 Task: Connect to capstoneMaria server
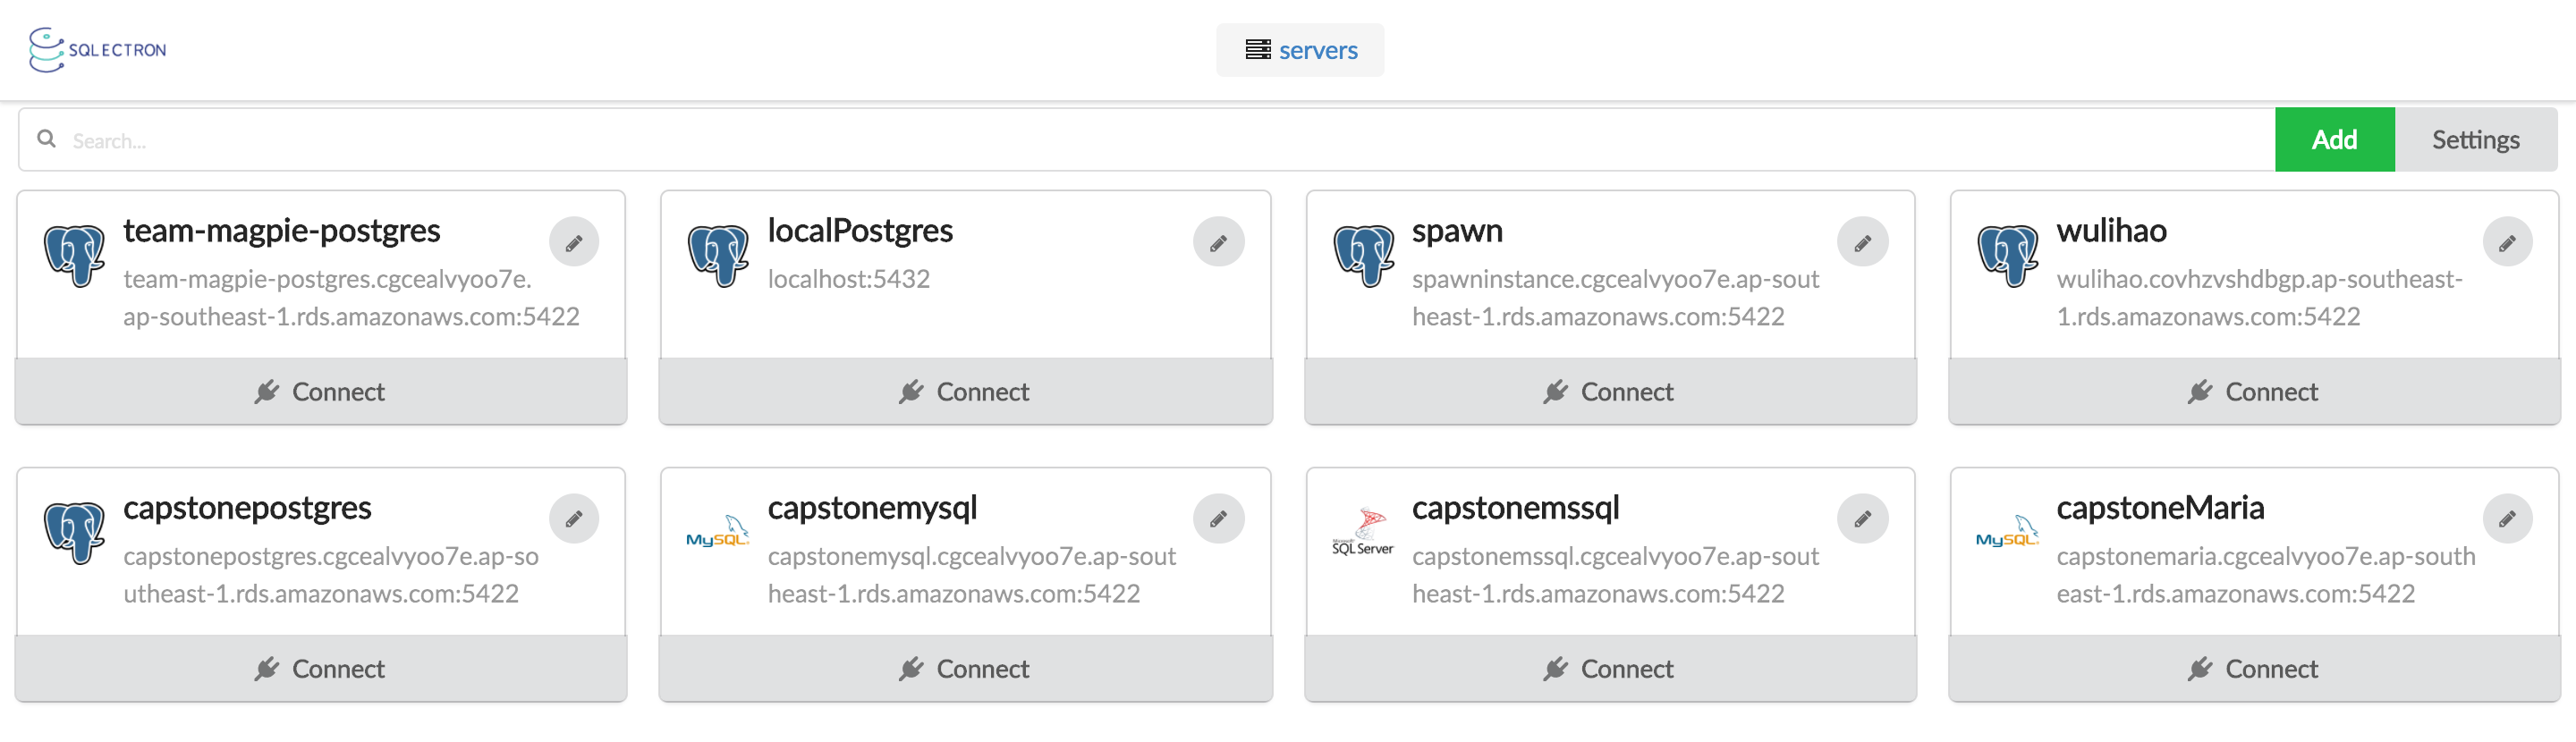[x=2254, y=669]
